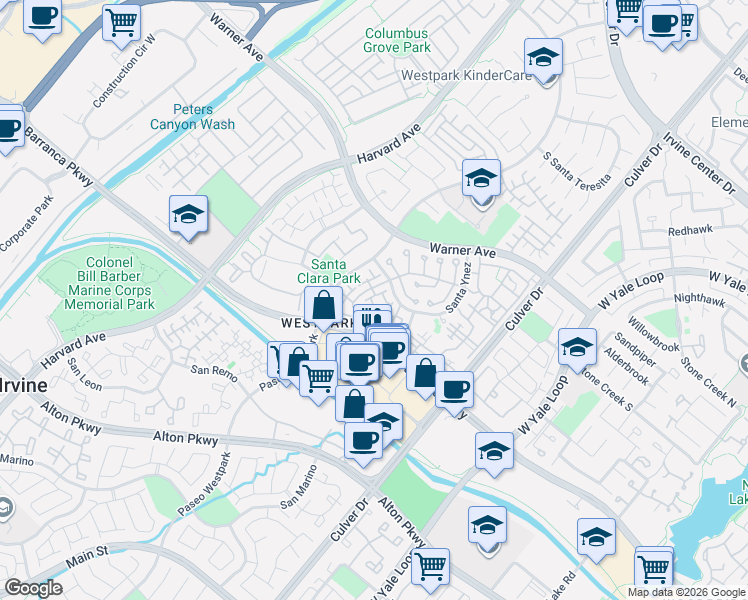
Task: Click the Main St street label
Action: (87, 557)
